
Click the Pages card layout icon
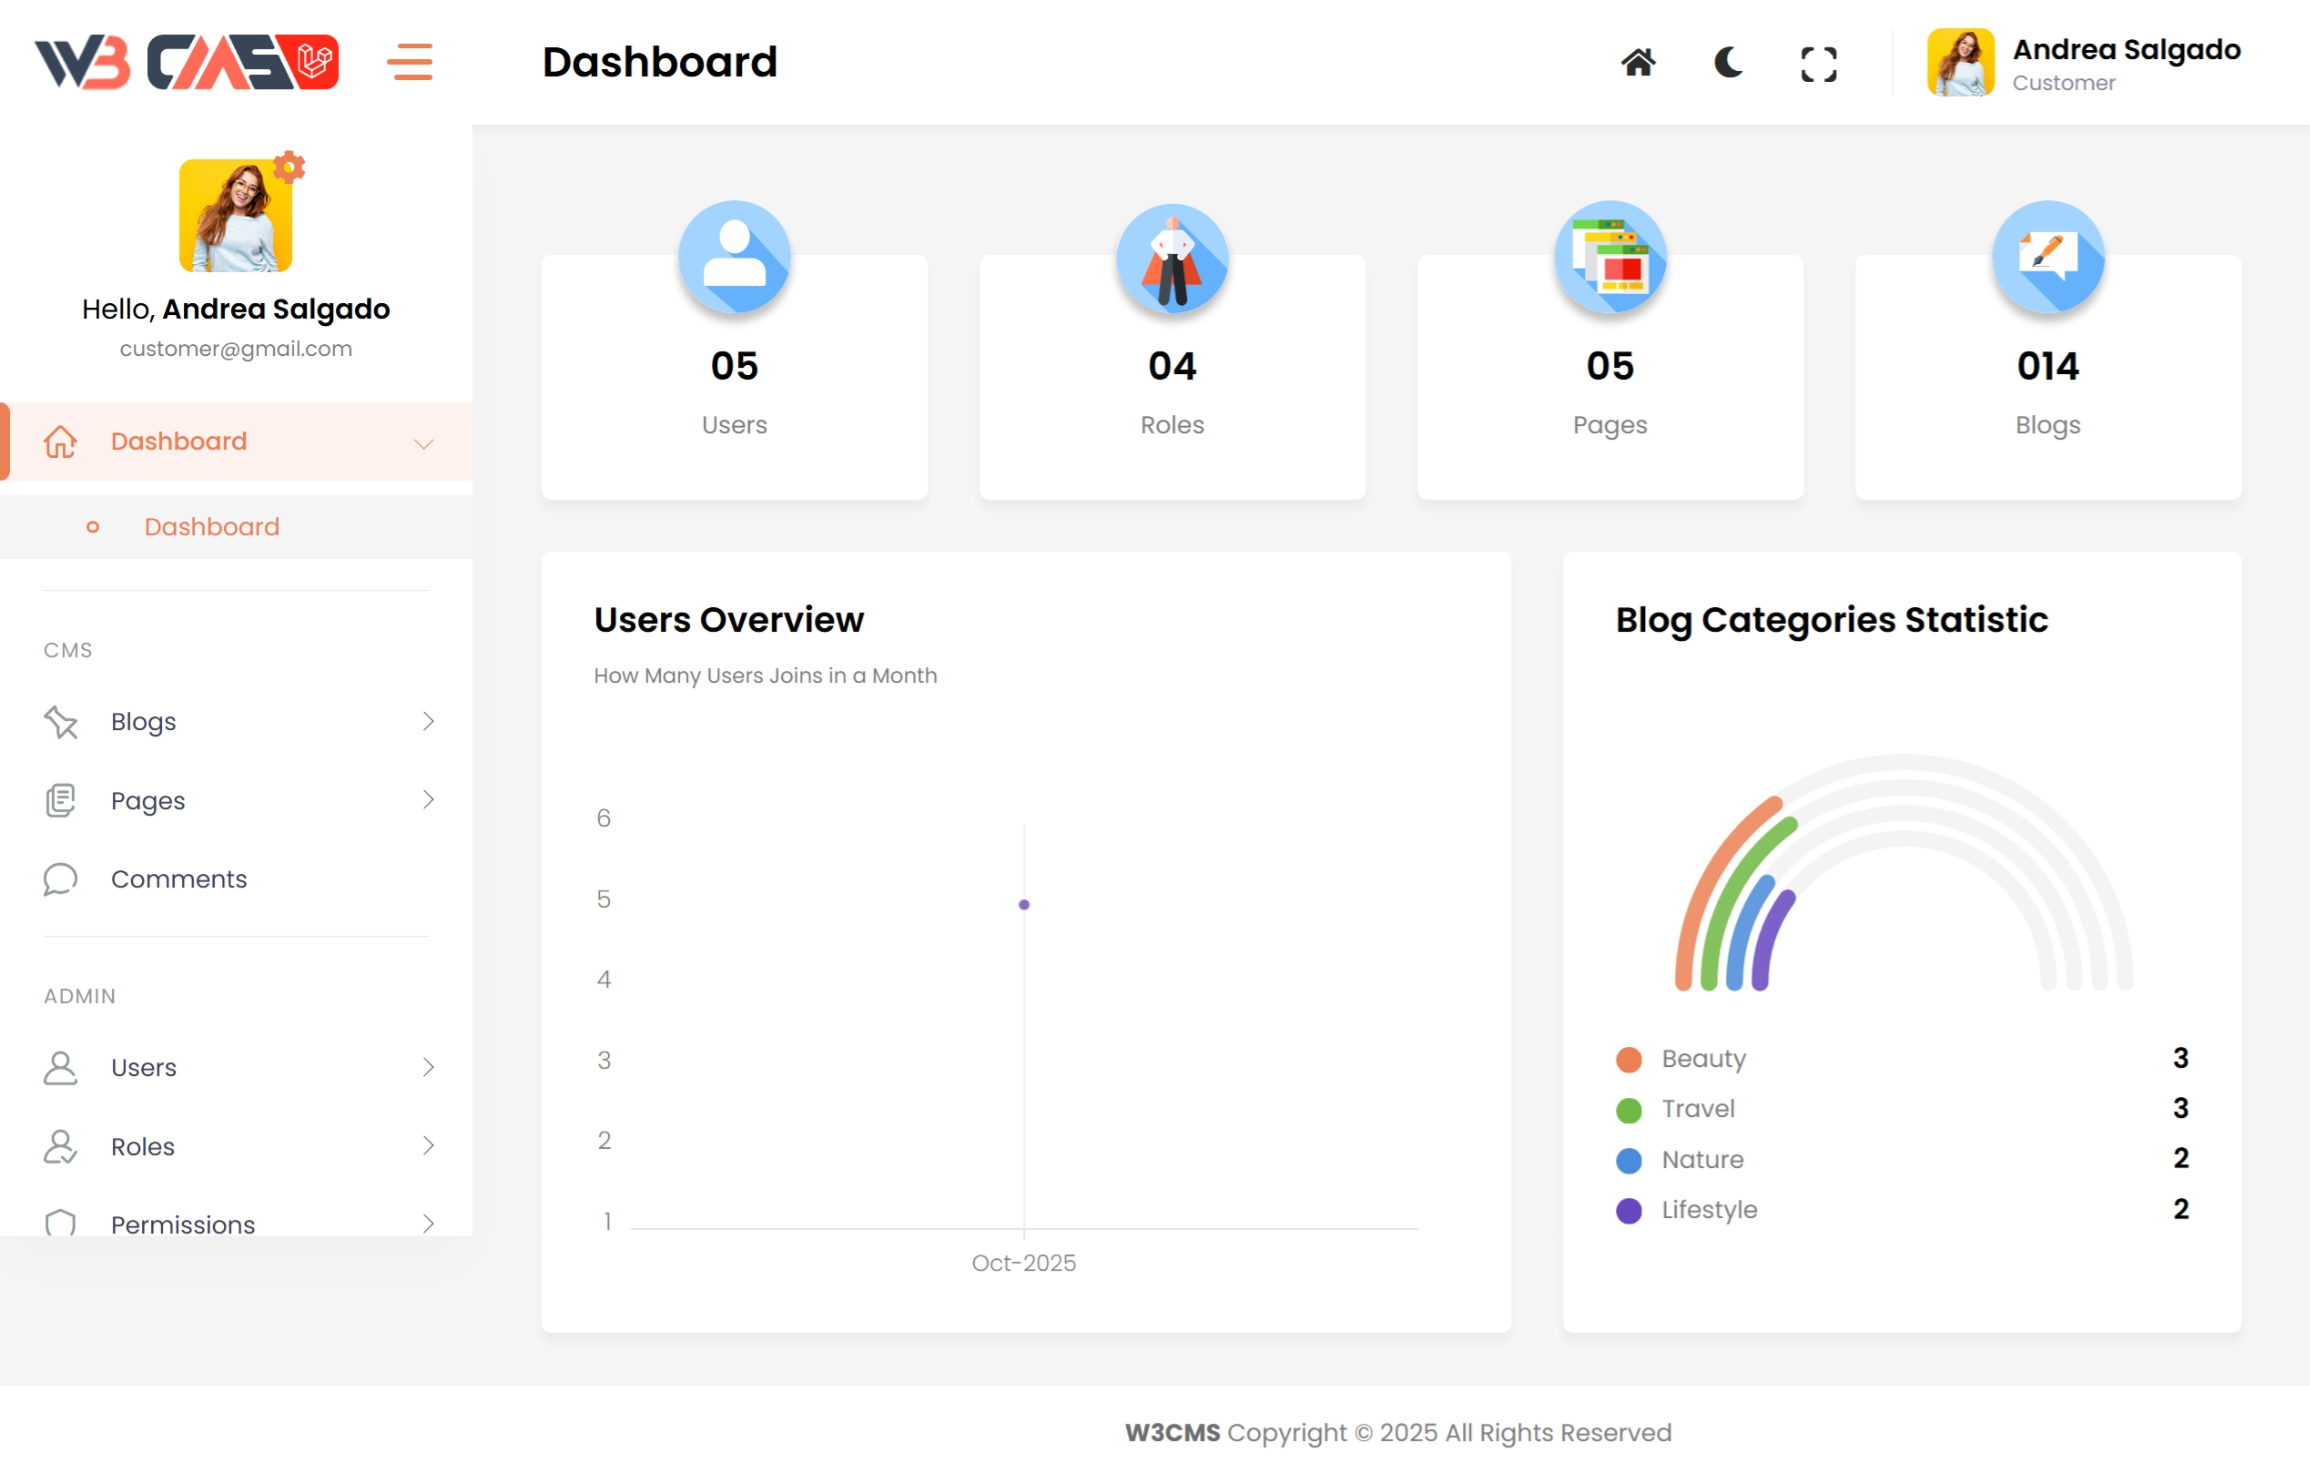tap(1609, 257)
